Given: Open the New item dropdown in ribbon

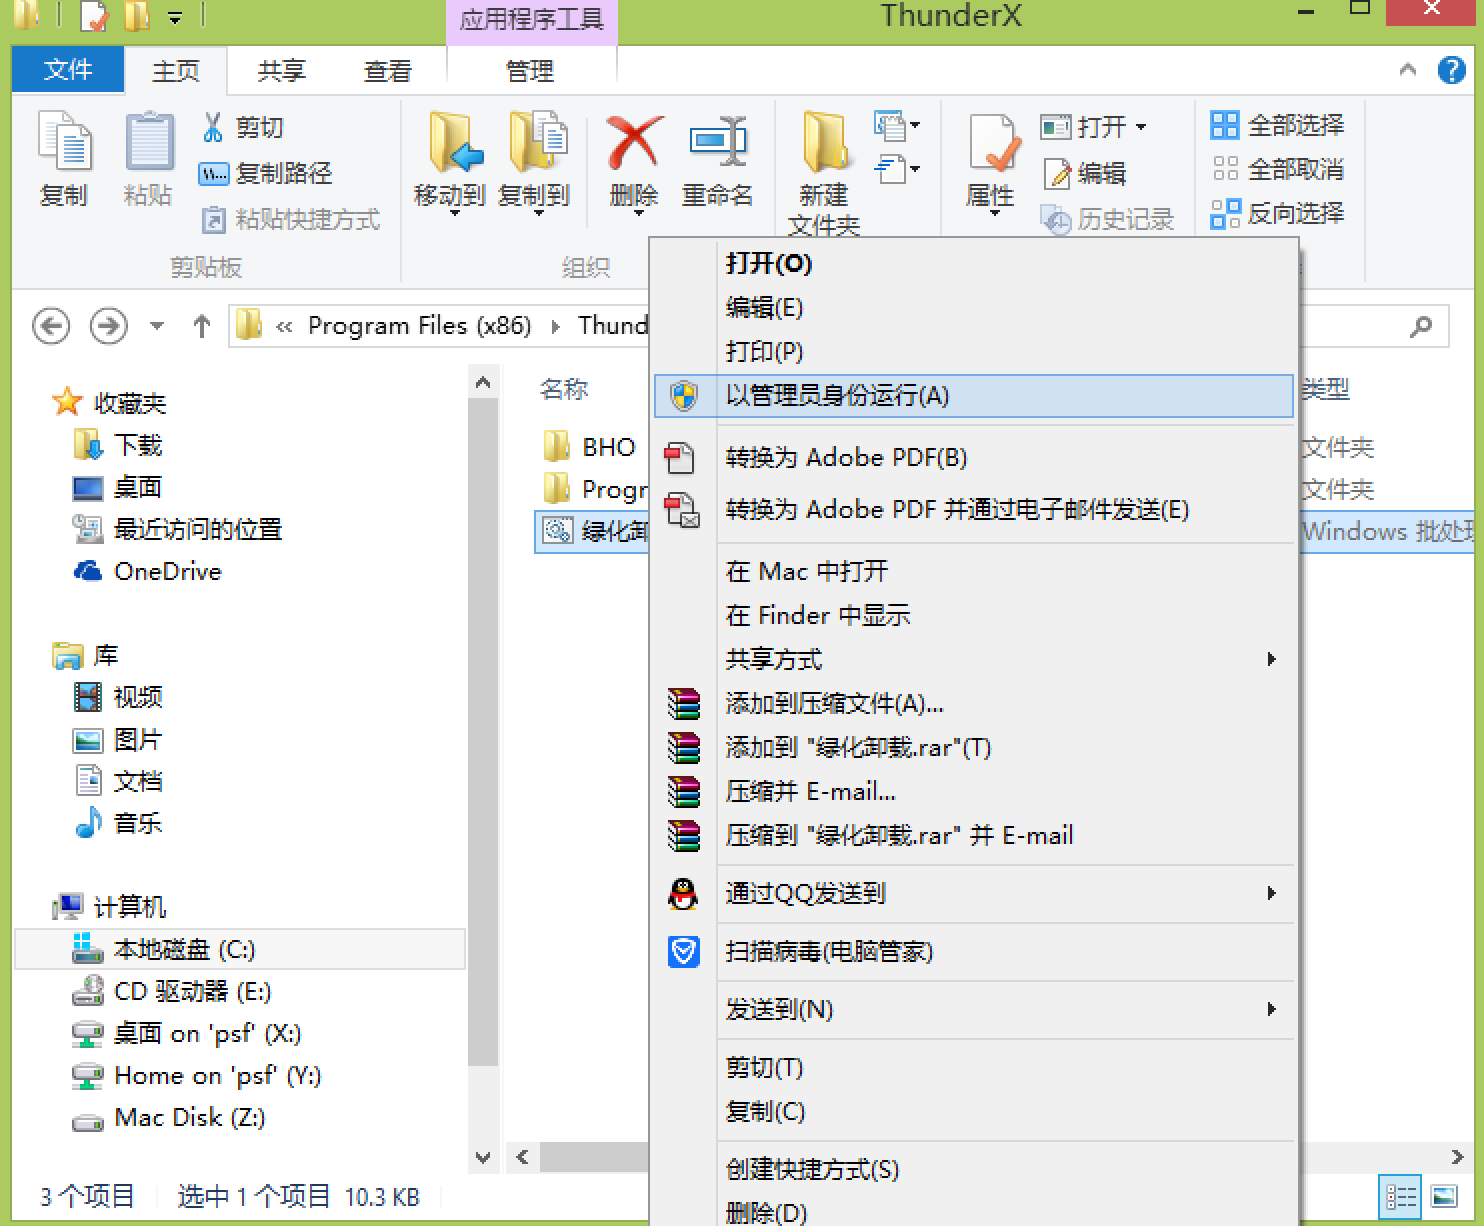Looking at the screenshot, I should point(898,125).
